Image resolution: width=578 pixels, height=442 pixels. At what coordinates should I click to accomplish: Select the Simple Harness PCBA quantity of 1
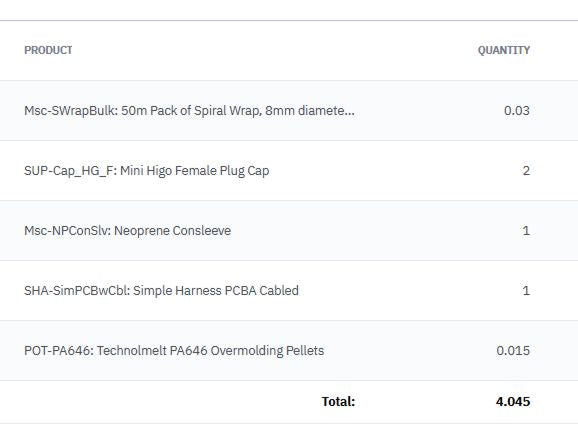click(526, 290)
